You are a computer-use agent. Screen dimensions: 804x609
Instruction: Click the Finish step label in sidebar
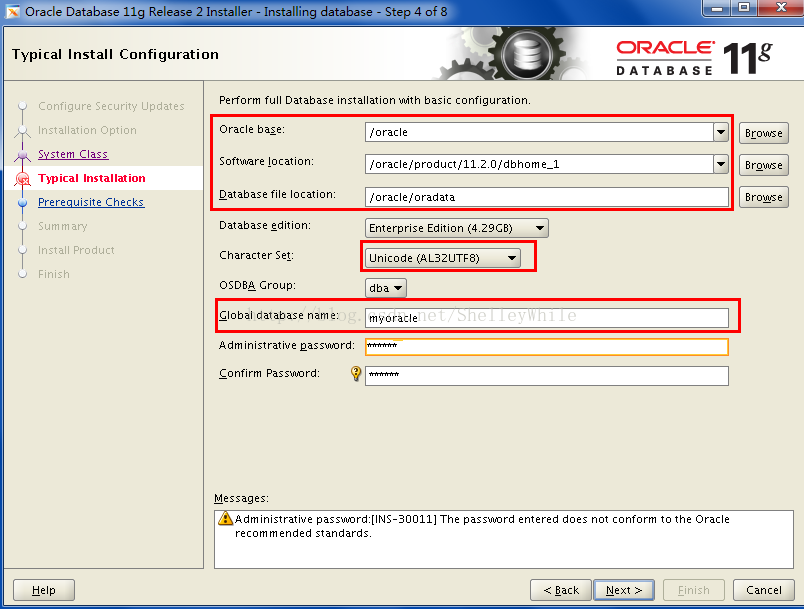coord(54,274)
